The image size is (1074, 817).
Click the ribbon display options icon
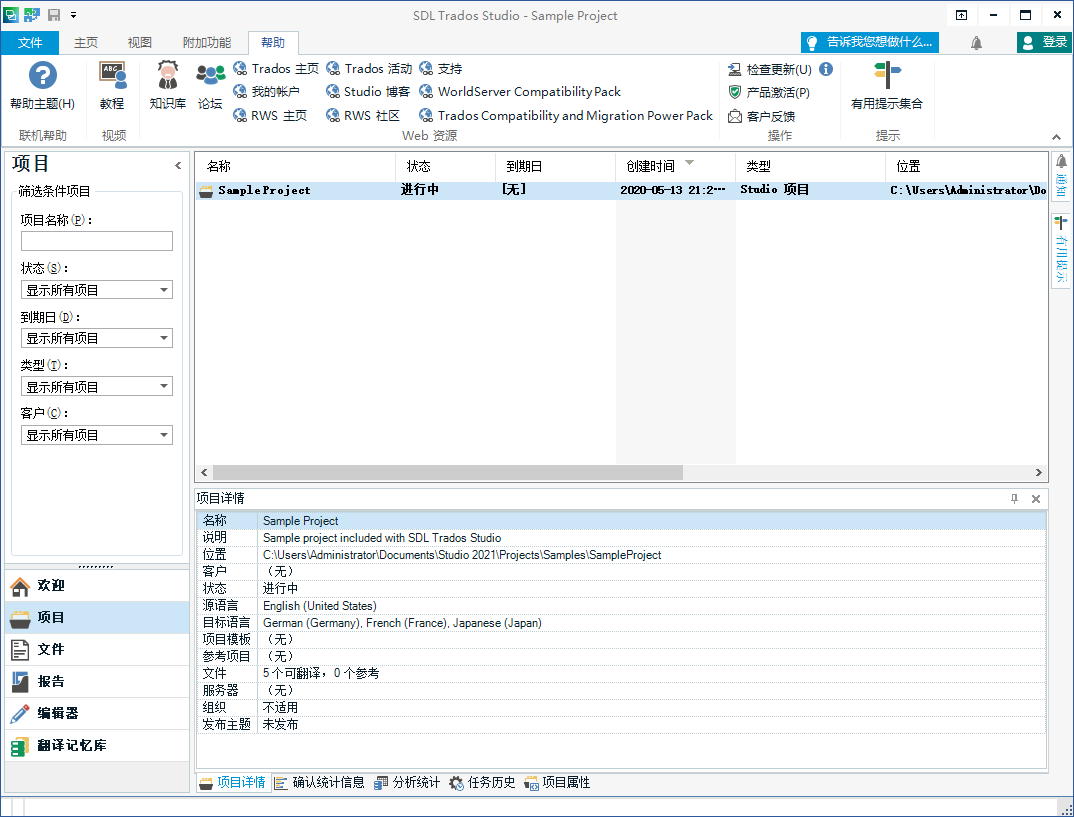[962, 15]
